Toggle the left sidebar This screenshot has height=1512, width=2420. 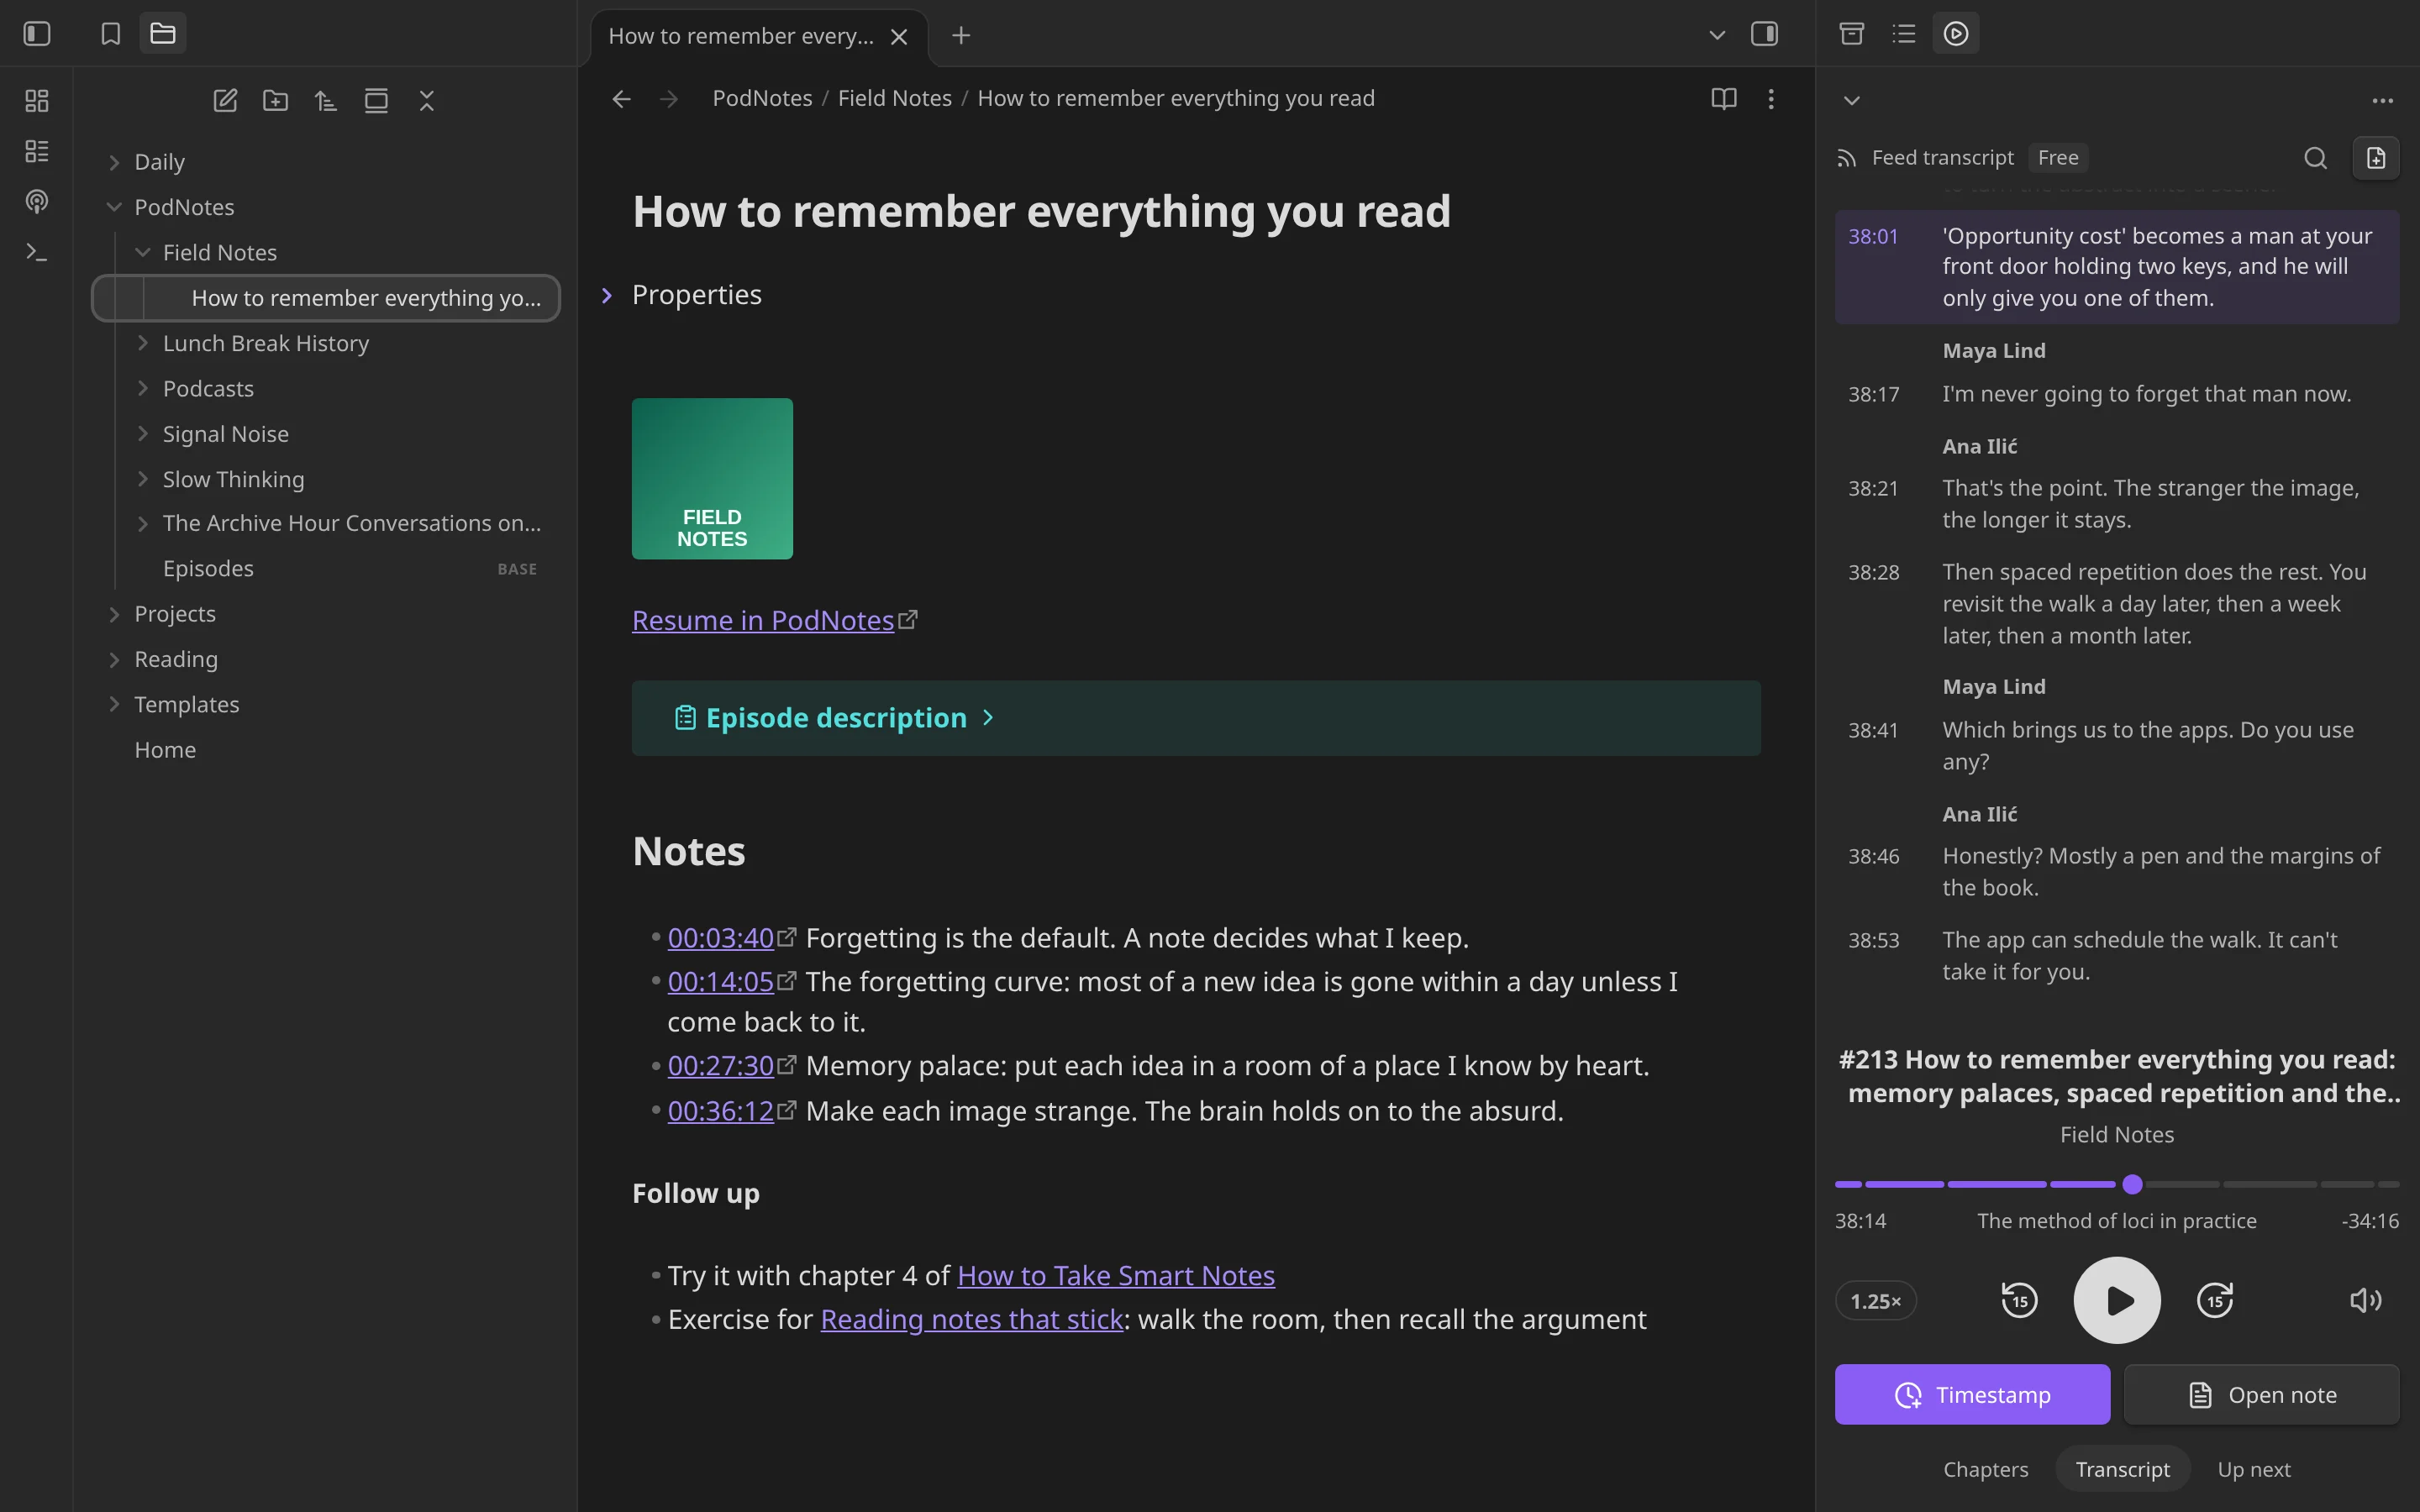click(37, 34)
